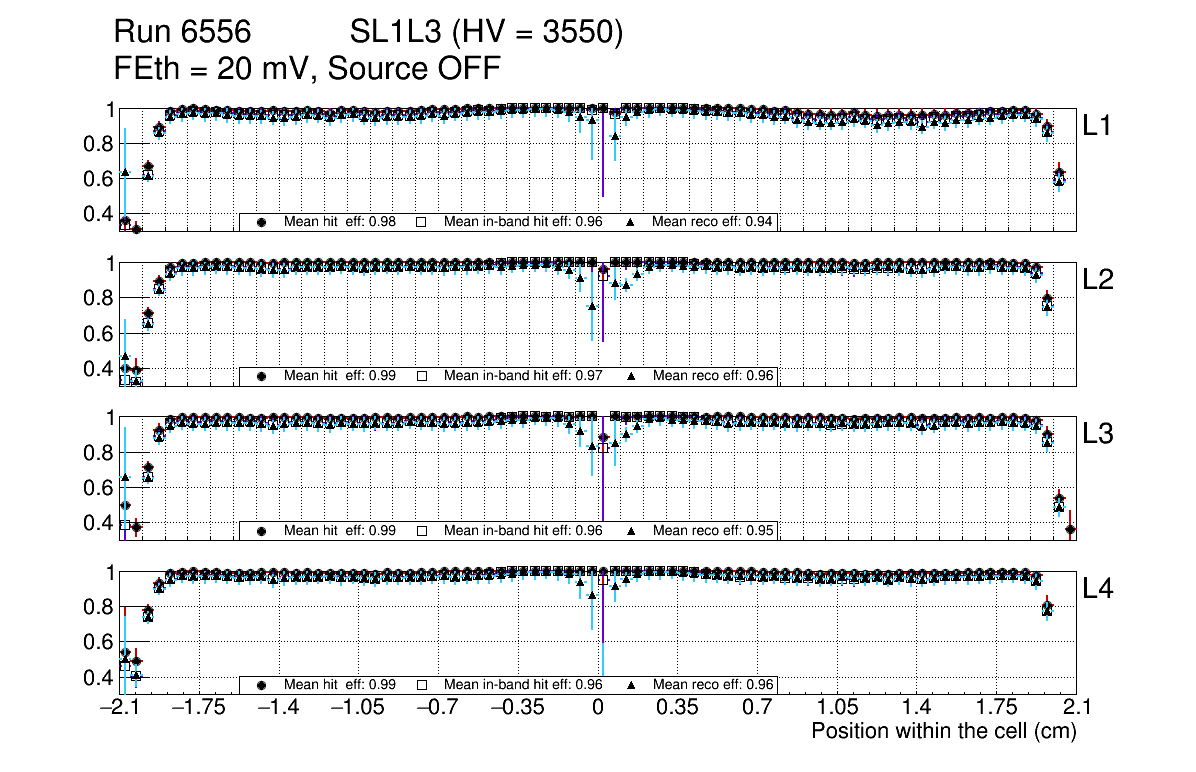Click the 'SL1L3 (HV = 3550)' heading
1196x772 pixels.
tap(486, 33)
